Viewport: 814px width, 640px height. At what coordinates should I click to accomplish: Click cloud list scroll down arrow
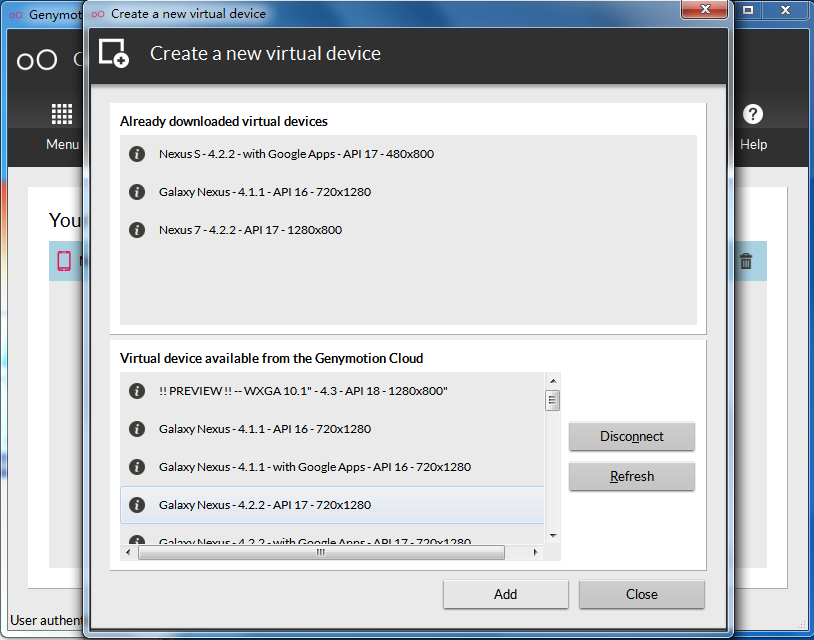pyautogui.click(x=553, y=536)
